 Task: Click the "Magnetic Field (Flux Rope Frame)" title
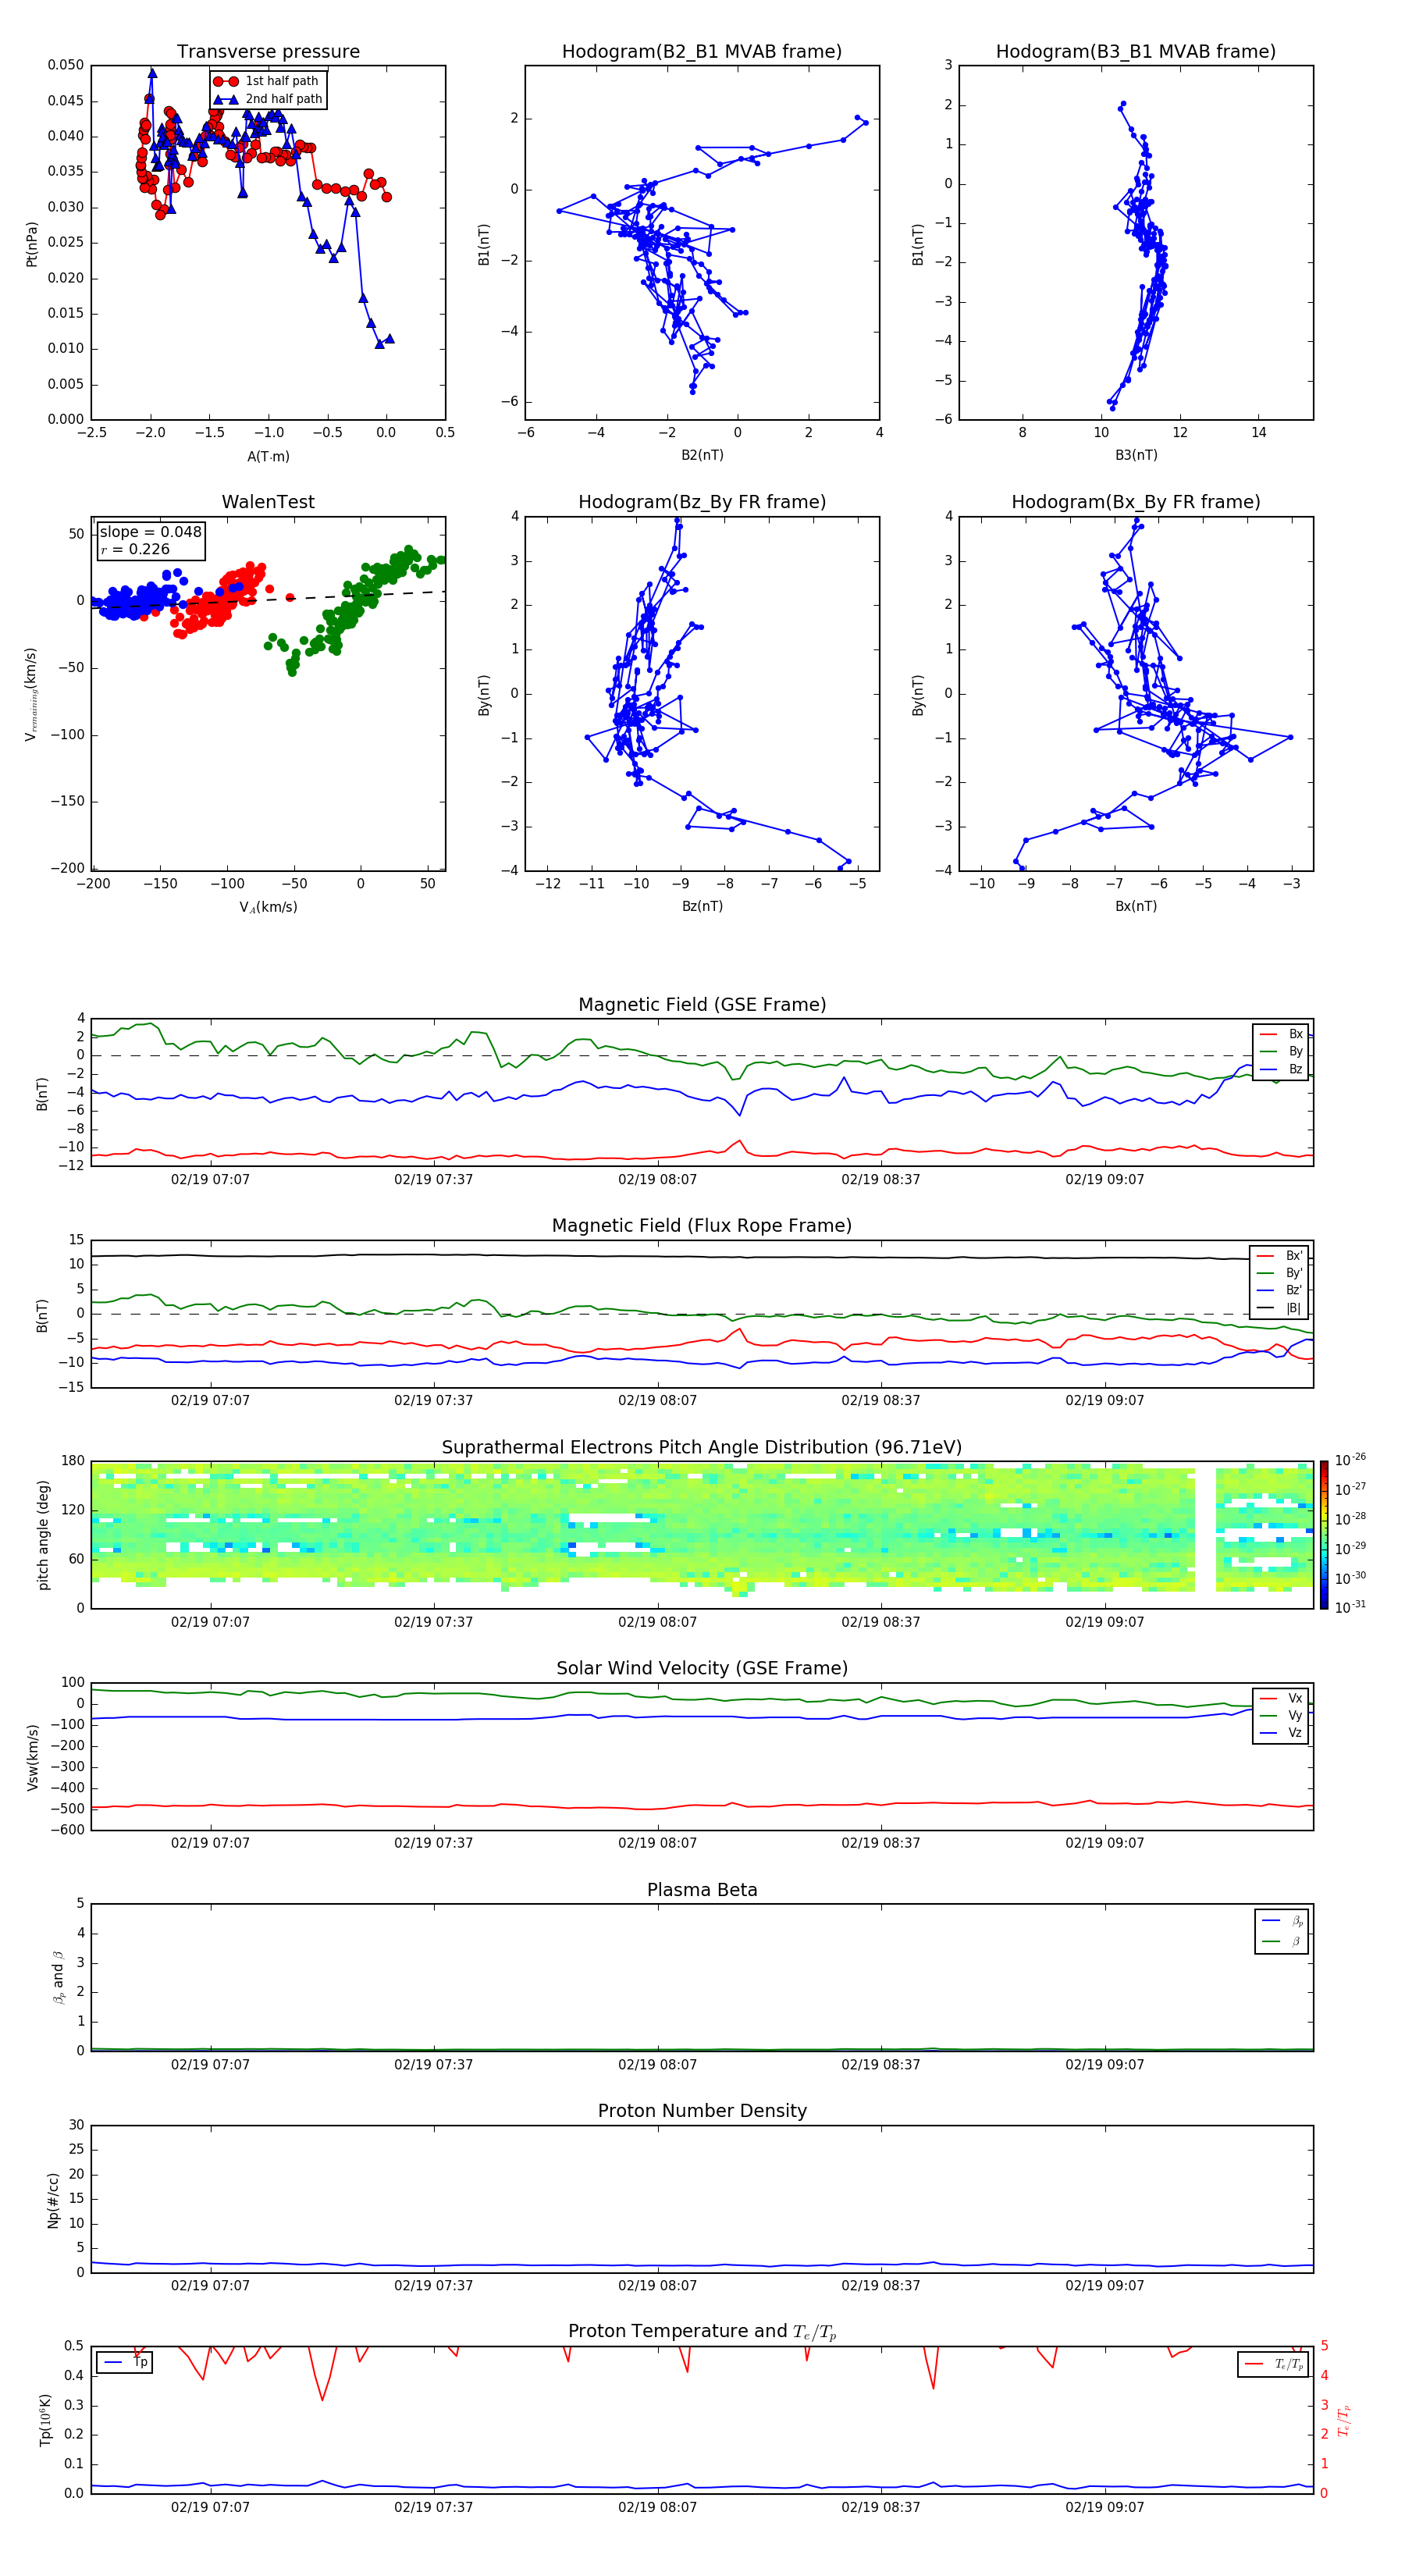[702, 1226]
